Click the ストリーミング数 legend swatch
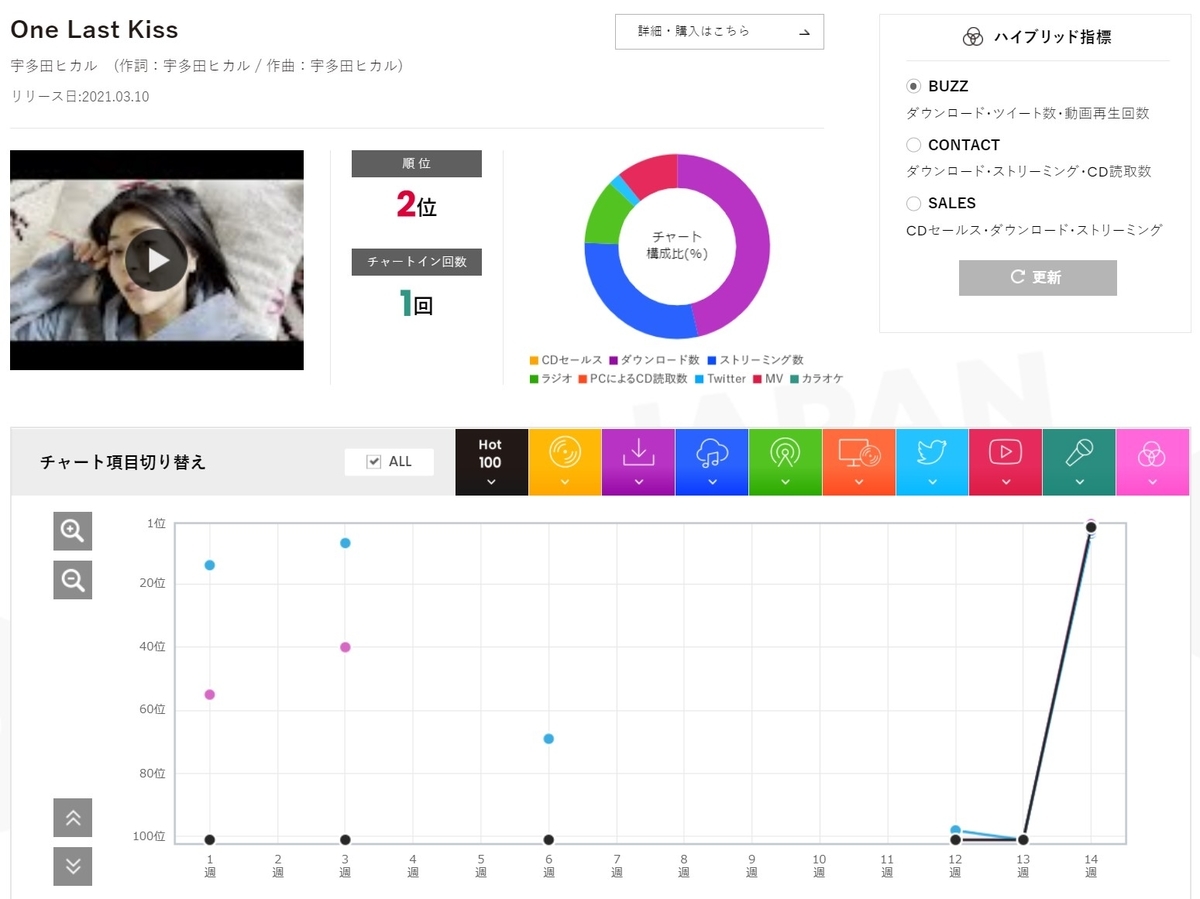Viewport: 1200px width, 899px height. pyautogui.click(x=711, y=360)
